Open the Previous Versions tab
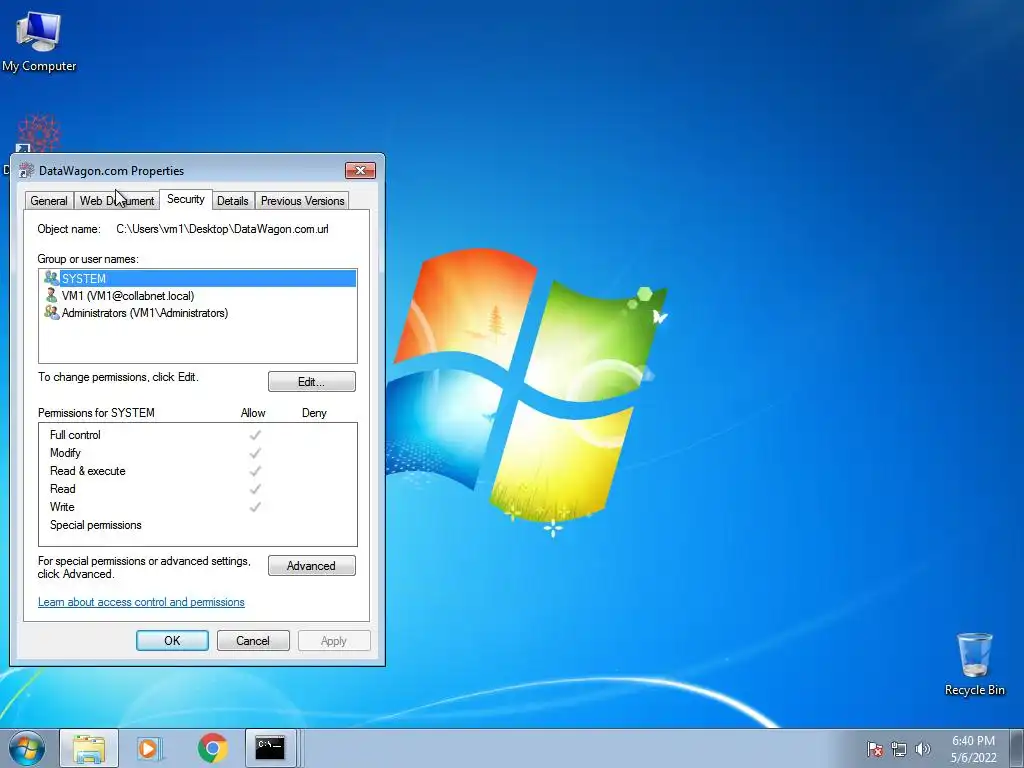This screenshot has width=1024, height=768. [302, 201]
